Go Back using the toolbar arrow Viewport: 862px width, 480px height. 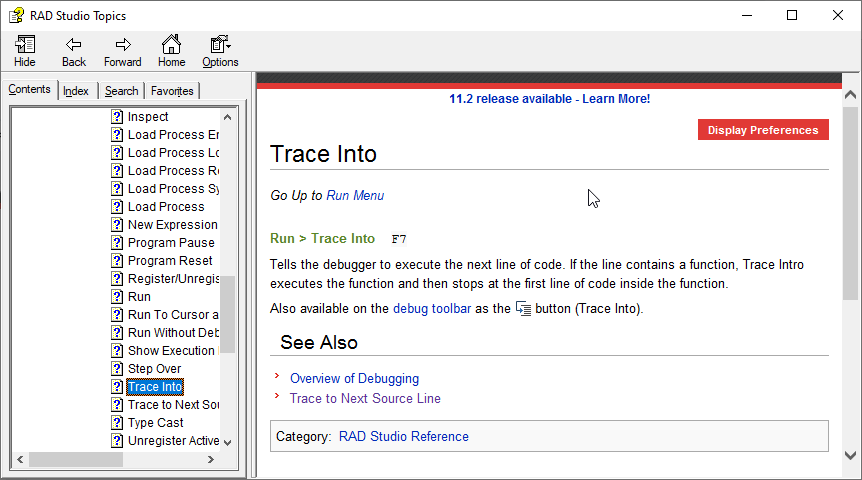(x=74, y=45)
